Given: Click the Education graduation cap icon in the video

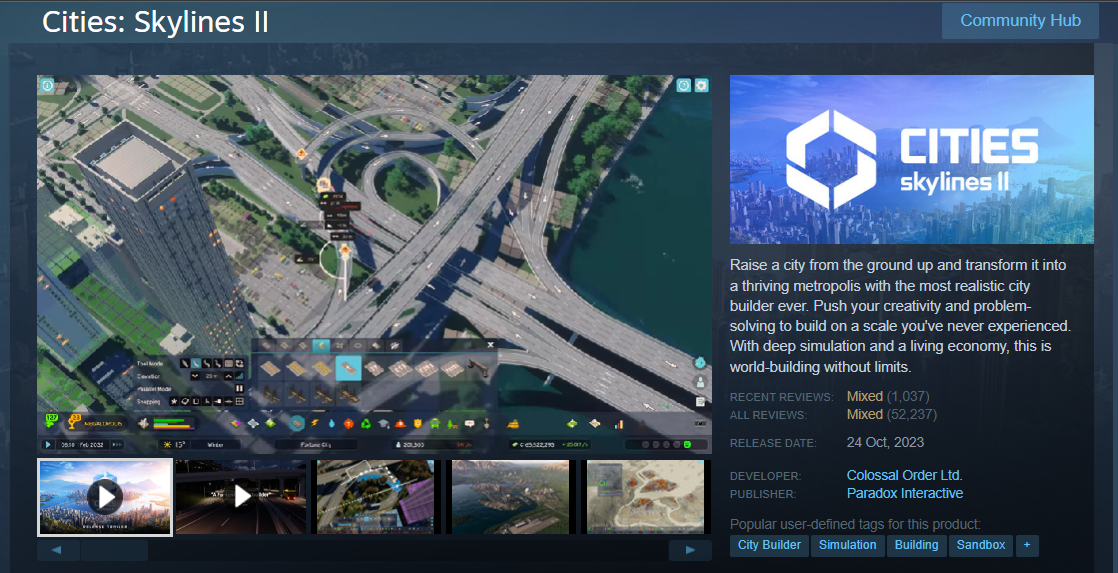Looking at the screenshot, I should 383,423.
